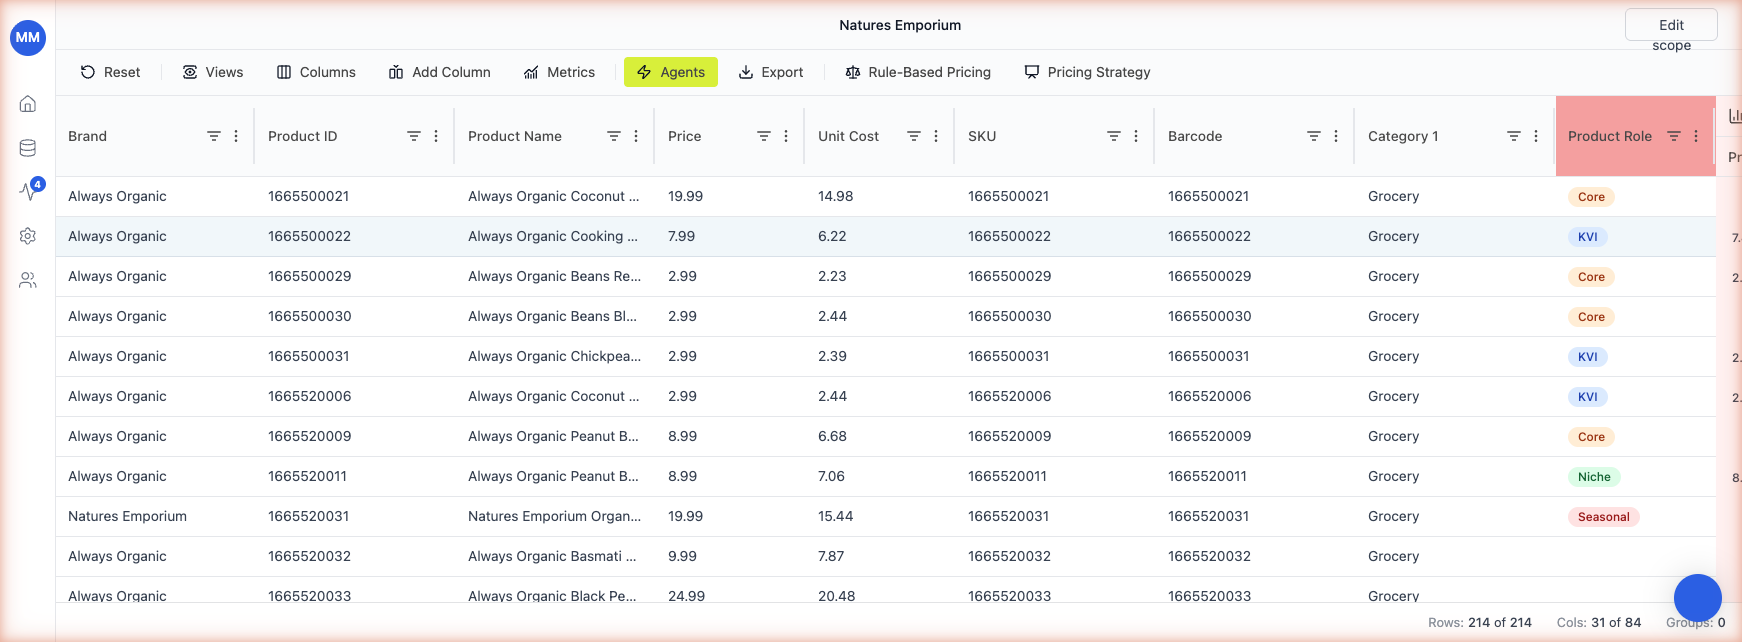The width and height of the screenshot is (1742, 642).
Task: Click the Price column filter icon
Action: click(764, 136)
